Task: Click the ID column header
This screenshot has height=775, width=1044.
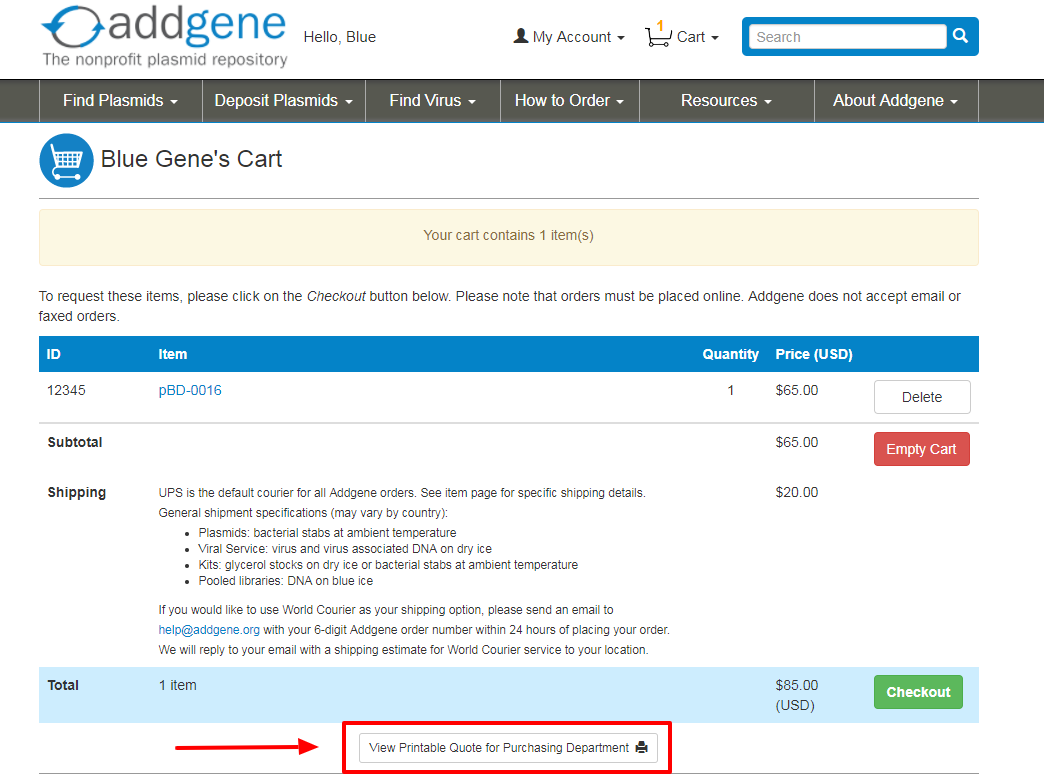Action: click(x=53, y=354)
